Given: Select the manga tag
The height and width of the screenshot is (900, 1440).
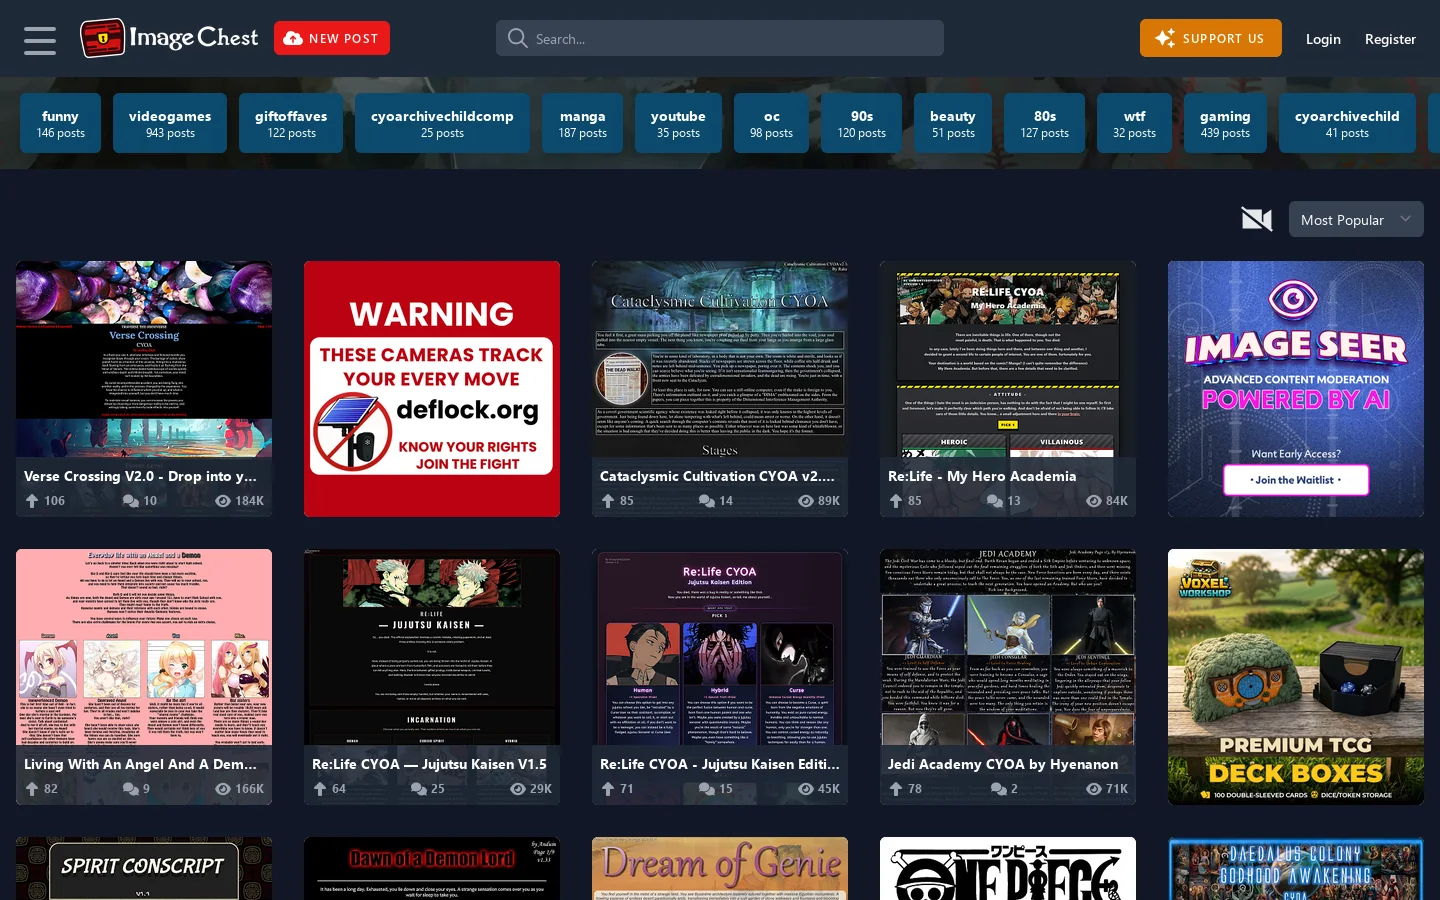Looking at the screenshot, I should pyautogui.click(x=582, y=123).
